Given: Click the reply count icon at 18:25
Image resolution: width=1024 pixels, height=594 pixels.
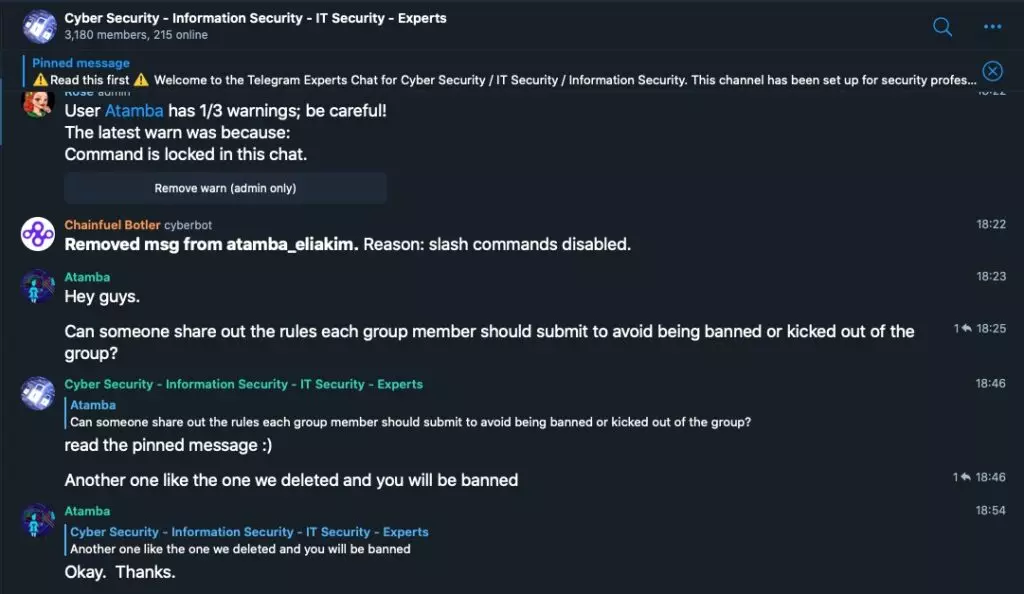Looking at the screenshot, I should click(x=962, y=328).
